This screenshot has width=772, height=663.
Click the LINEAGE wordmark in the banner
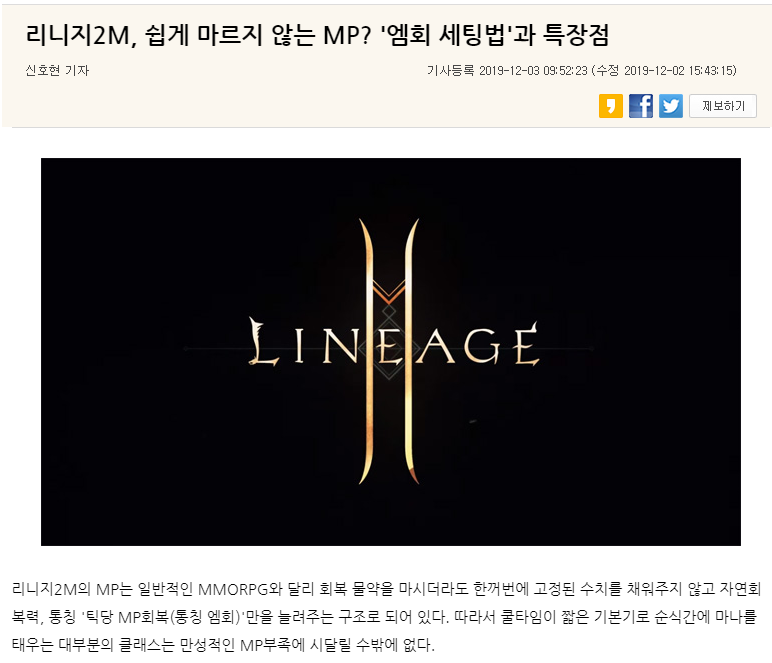pyautogui.click(x=394, y=342)
